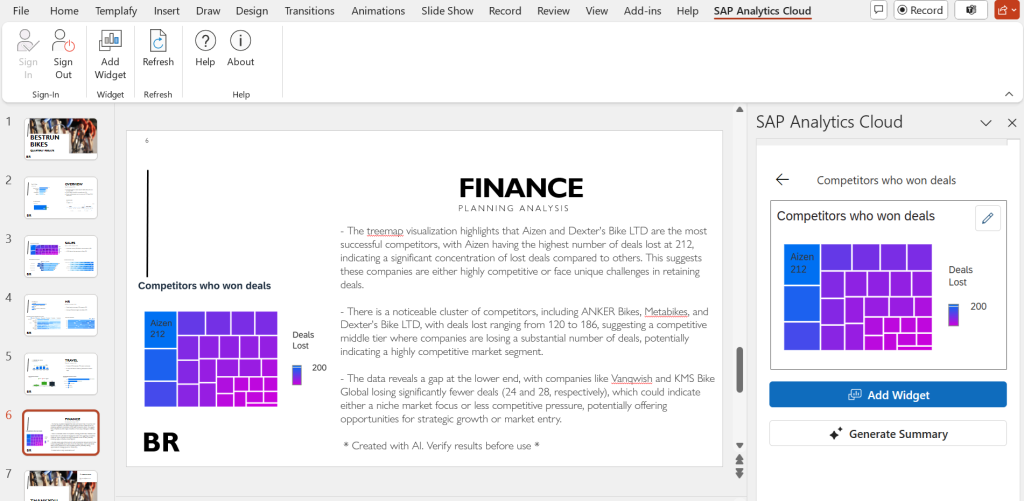Click Deals Lost legend color bar on slide

[297, 375]
